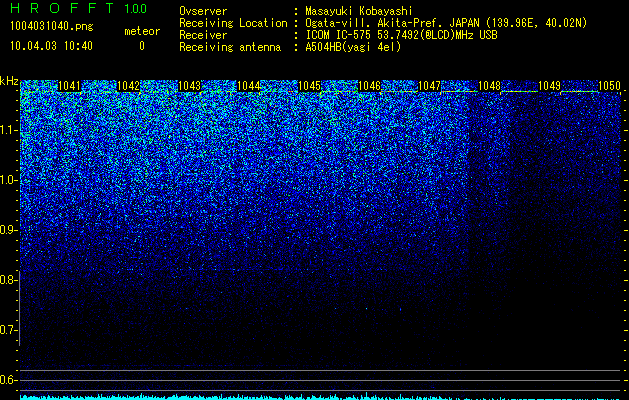This screenshot has width=629, height=400.
Task: Click the 1.0 kHz frequency axis label
Action: pos(8,180)
